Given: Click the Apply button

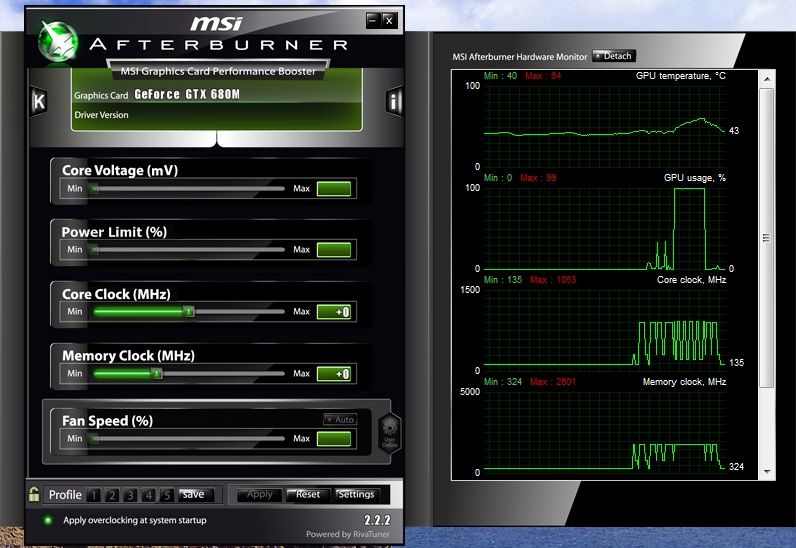Looking at the screenshot, I should click(x=259, y=495).
